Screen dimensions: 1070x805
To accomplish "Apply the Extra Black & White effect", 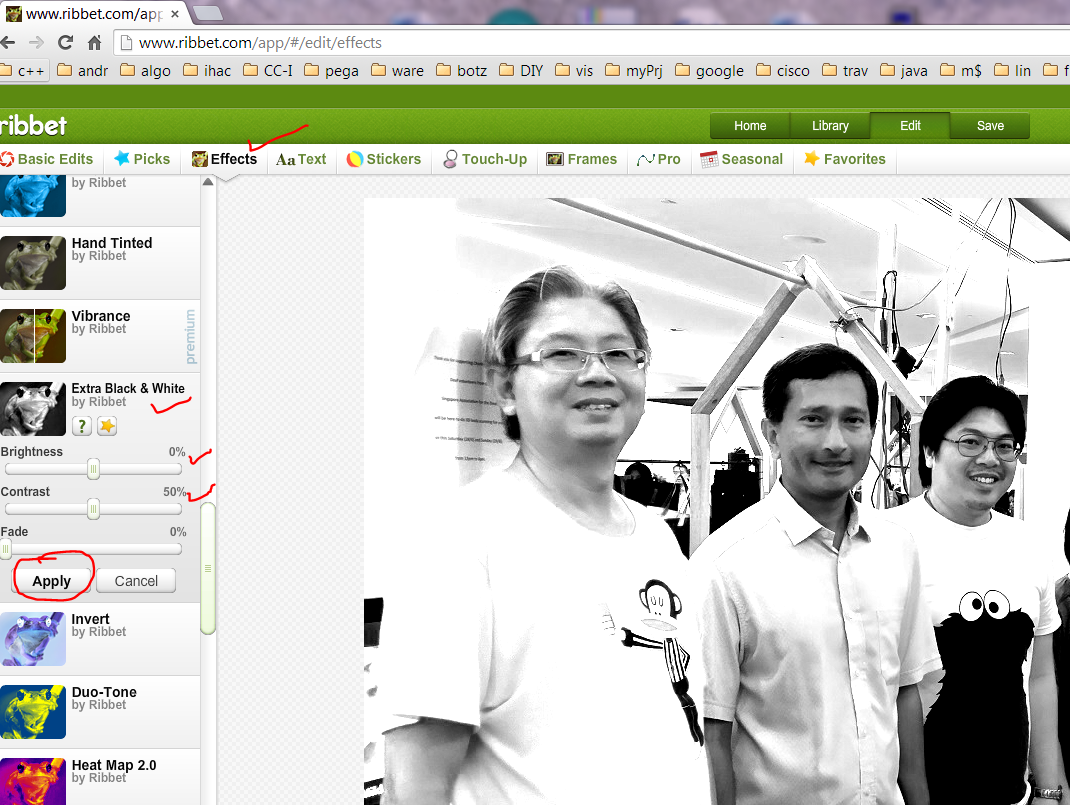I will pos(52,581).
